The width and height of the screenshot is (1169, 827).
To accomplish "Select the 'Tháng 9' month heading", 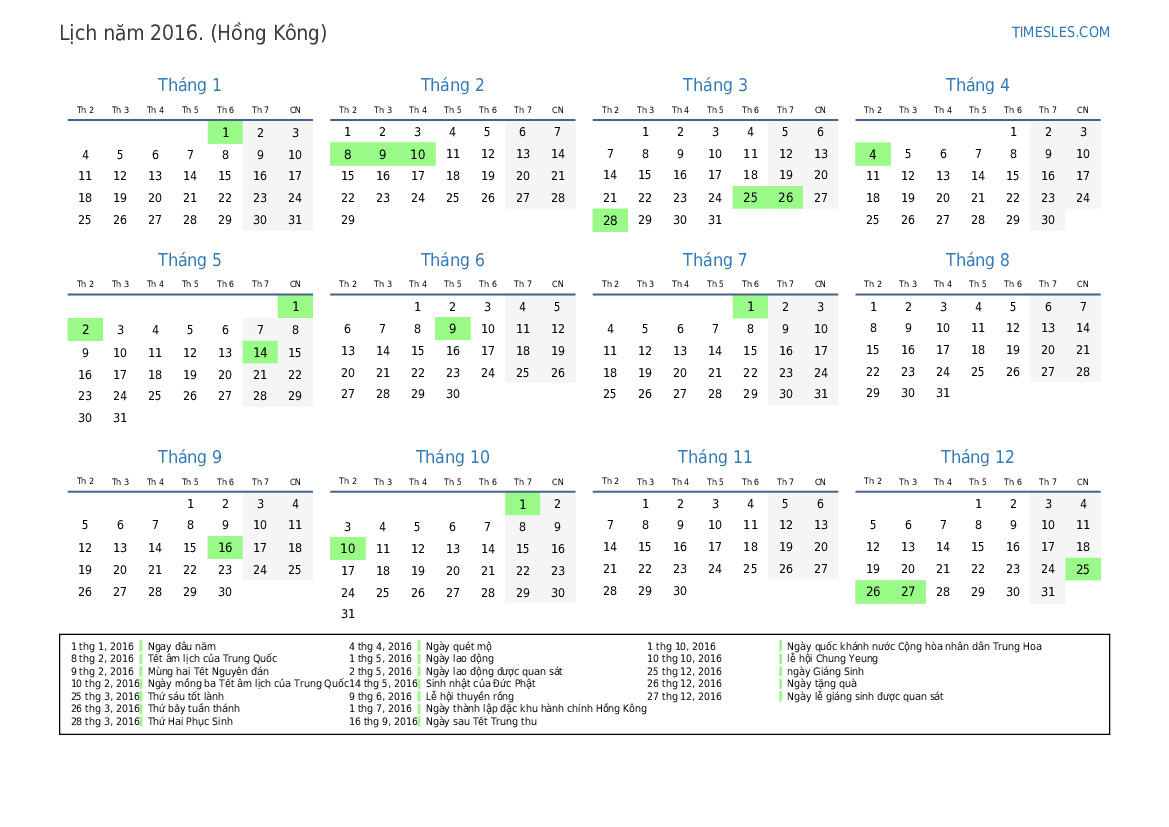I will (x=189, y=457).
